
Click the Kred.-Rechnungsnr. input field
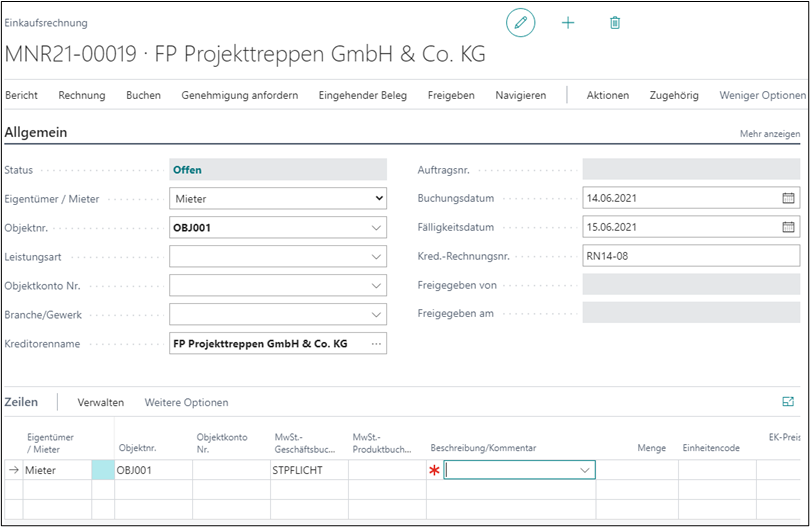tap(690, 256)
